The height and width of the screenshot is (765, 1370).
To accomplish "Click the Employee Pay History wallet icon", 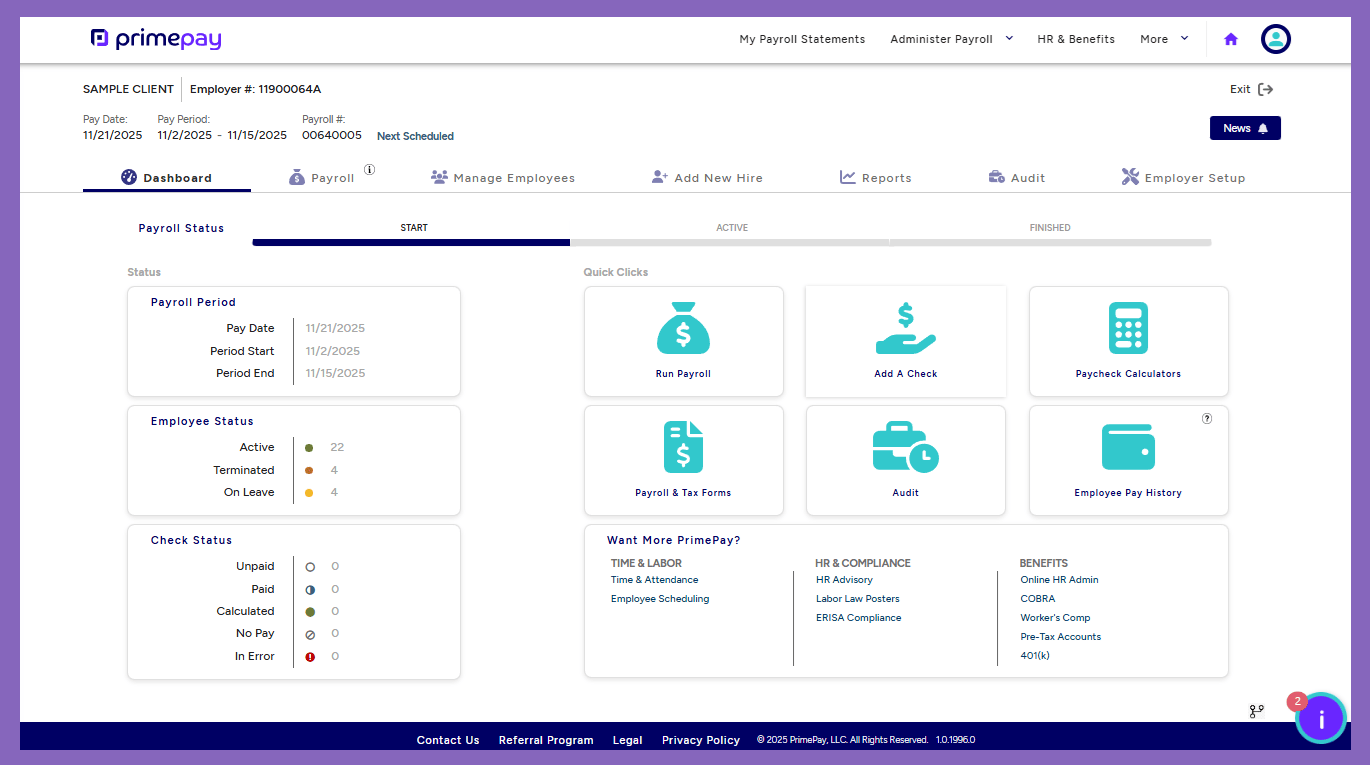I will point(1128,447).
